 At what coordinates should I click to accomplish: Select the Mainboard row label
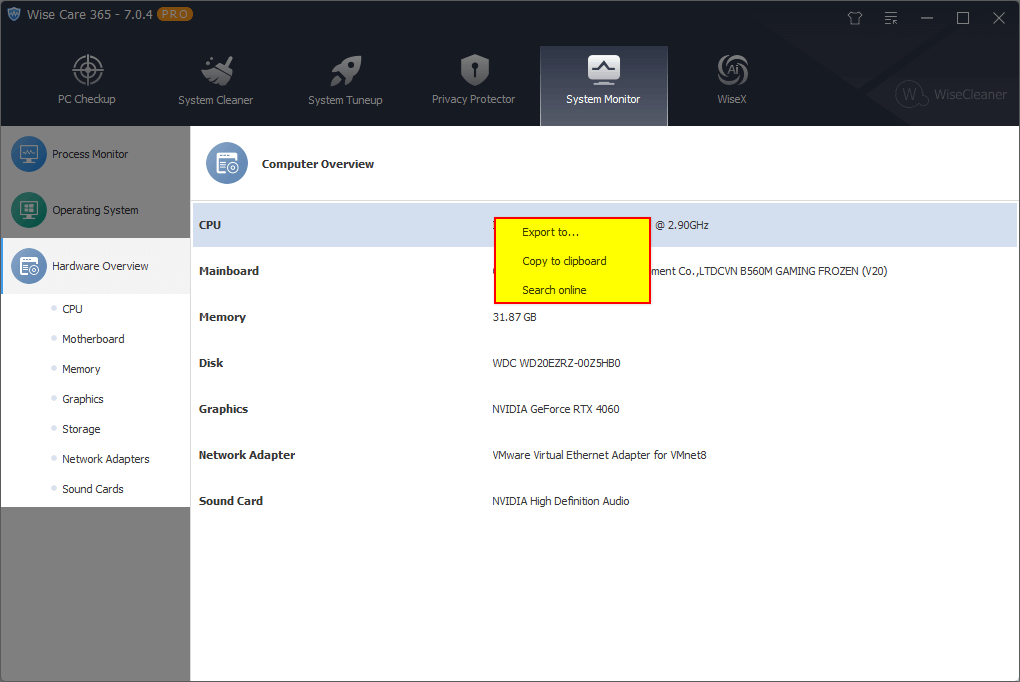229,271
